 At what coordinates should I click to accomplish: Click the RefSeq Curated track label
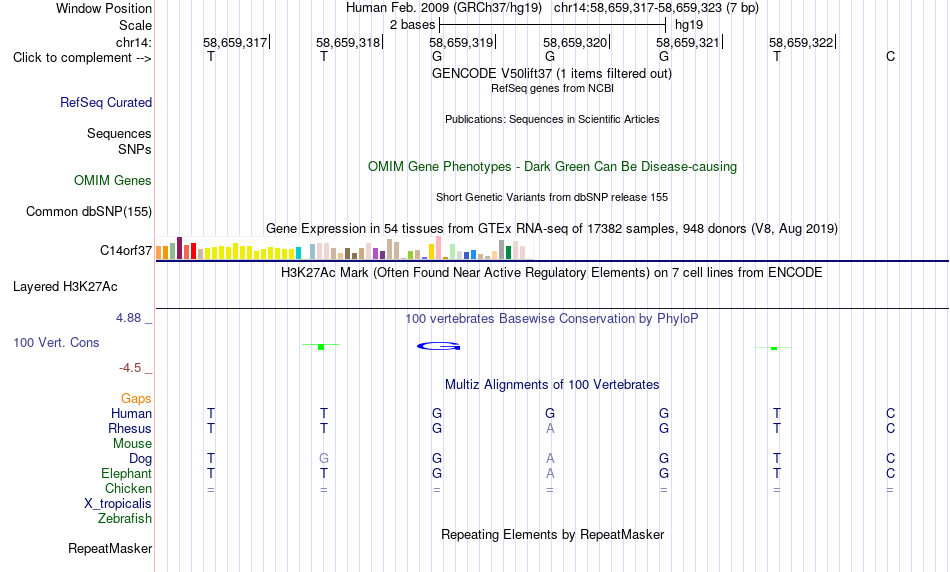pos(106,102)
